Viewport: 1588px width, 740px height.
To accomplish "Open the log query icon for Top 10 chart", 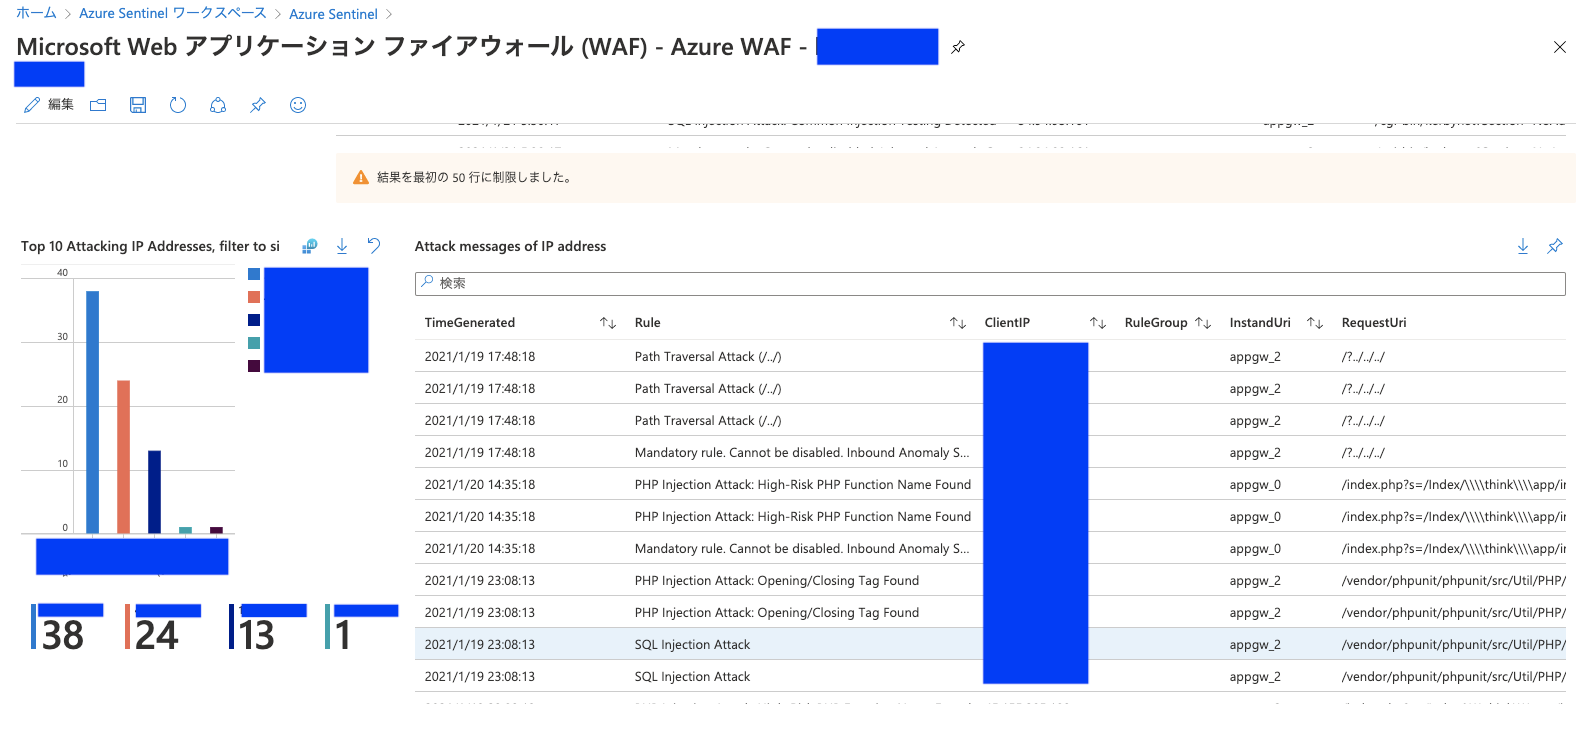I will pyautogui.click(x=310, y=246).
